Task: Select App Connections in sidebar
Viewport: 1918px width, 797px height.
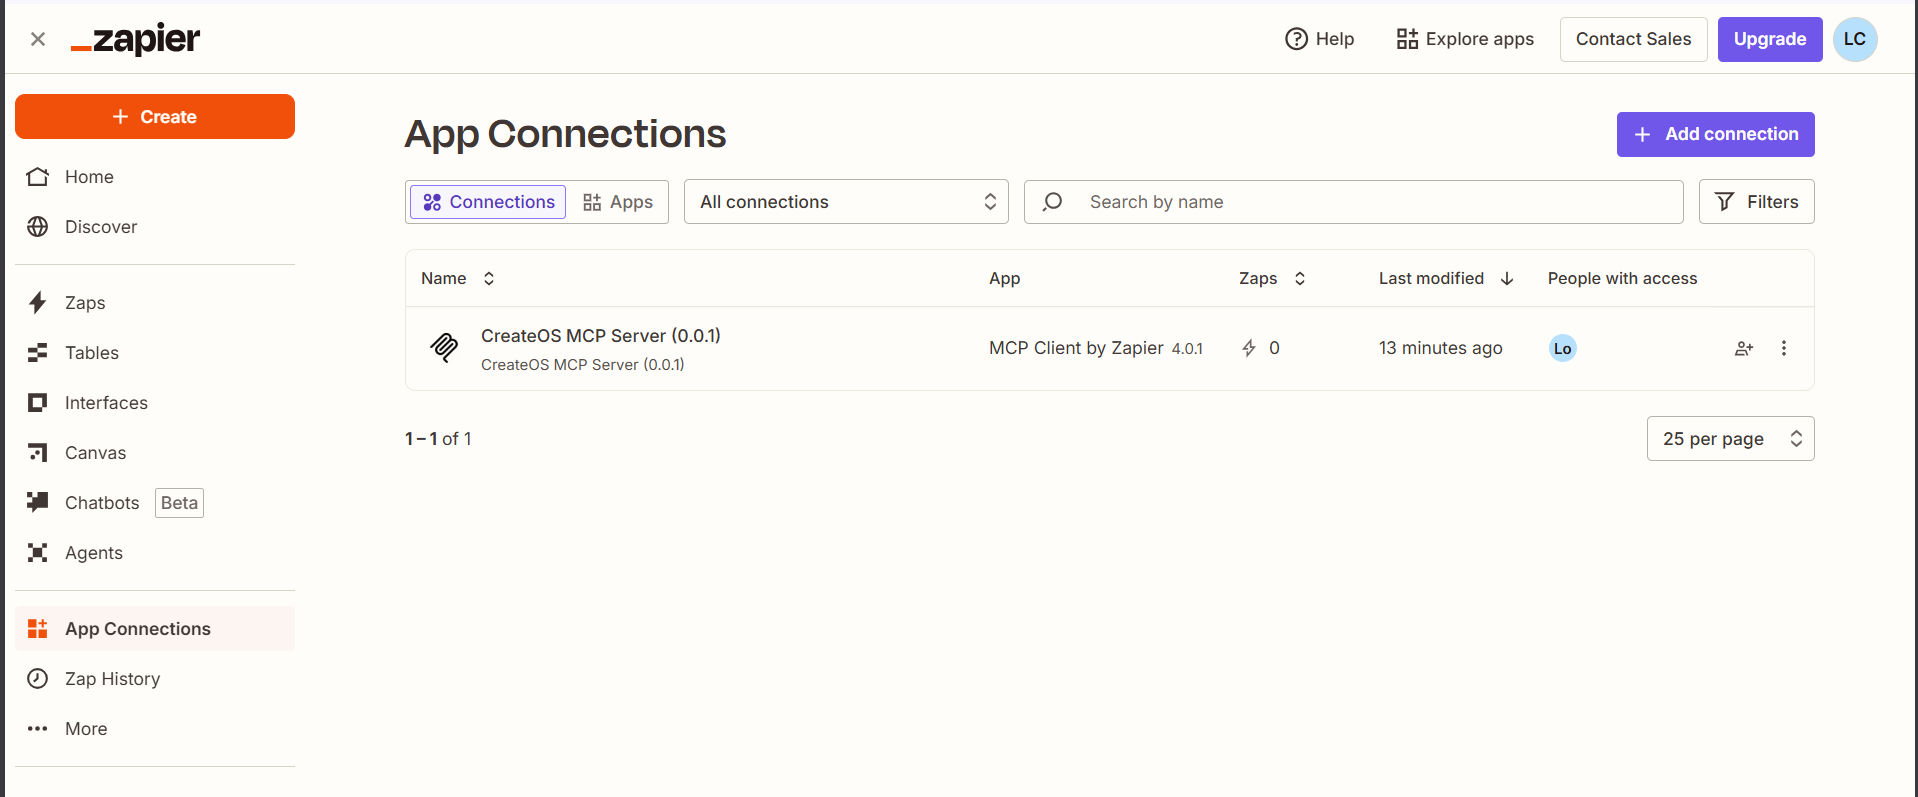Action: pos(155,629)
